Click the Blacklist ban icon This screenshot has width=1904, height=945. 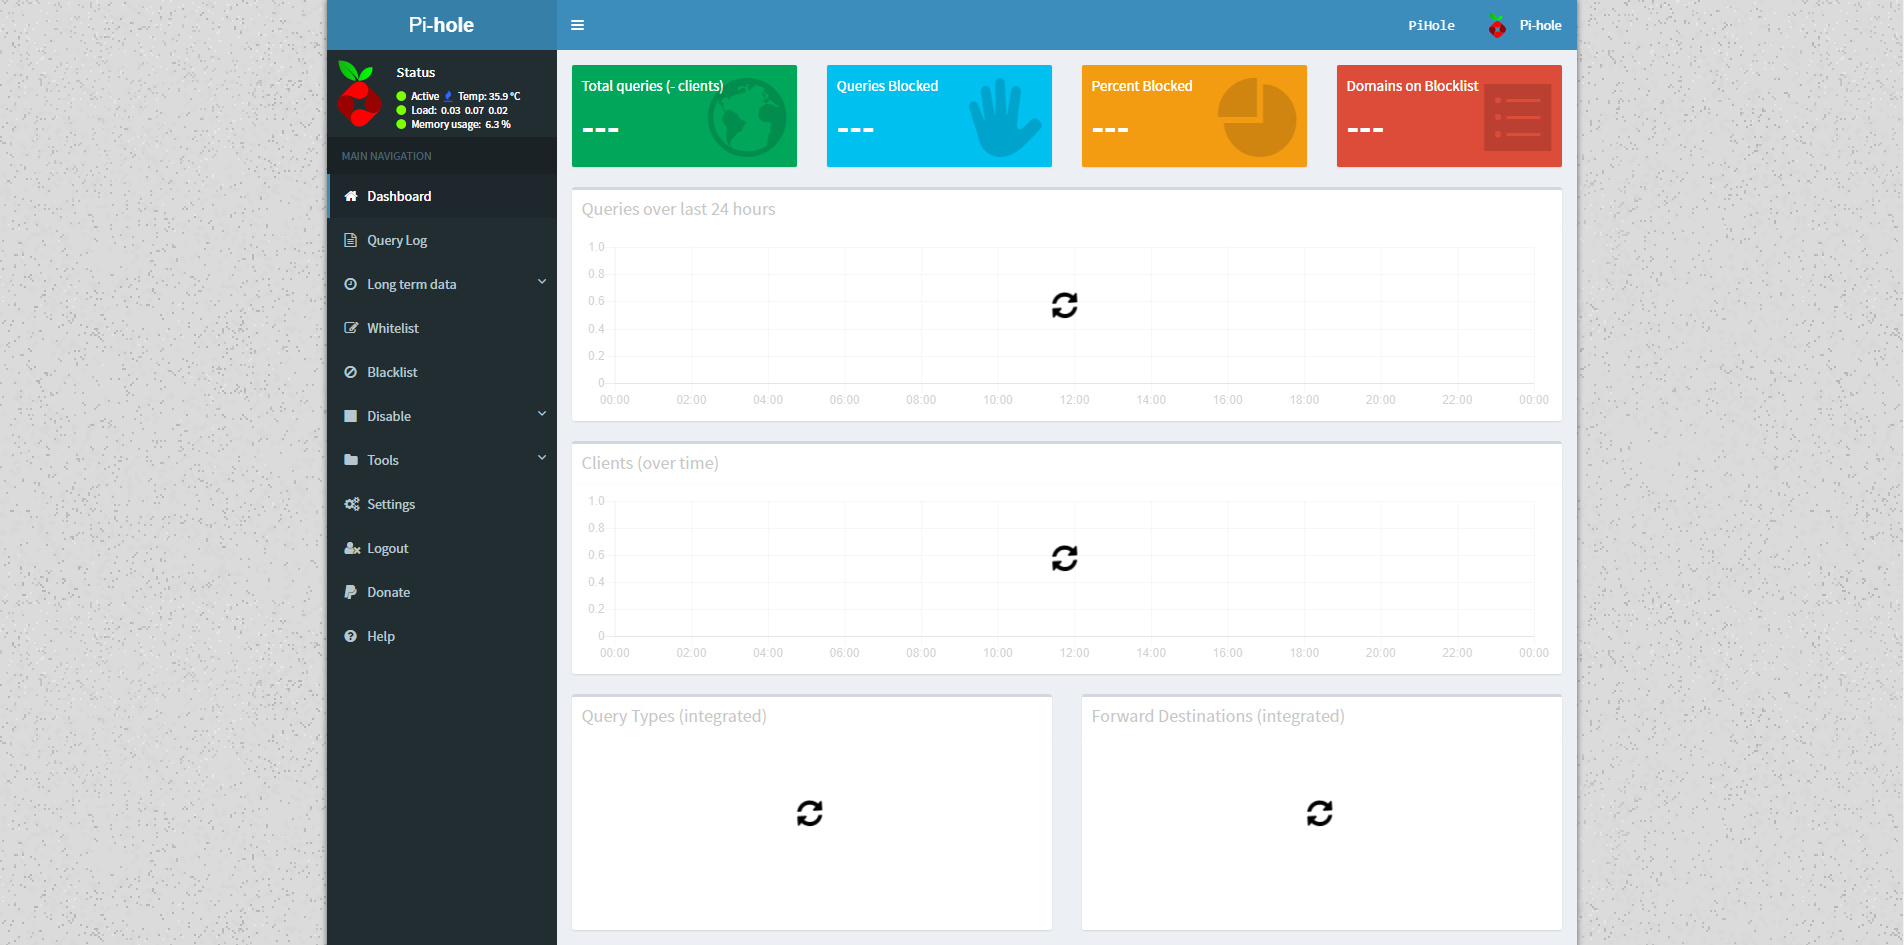(350, 372)
